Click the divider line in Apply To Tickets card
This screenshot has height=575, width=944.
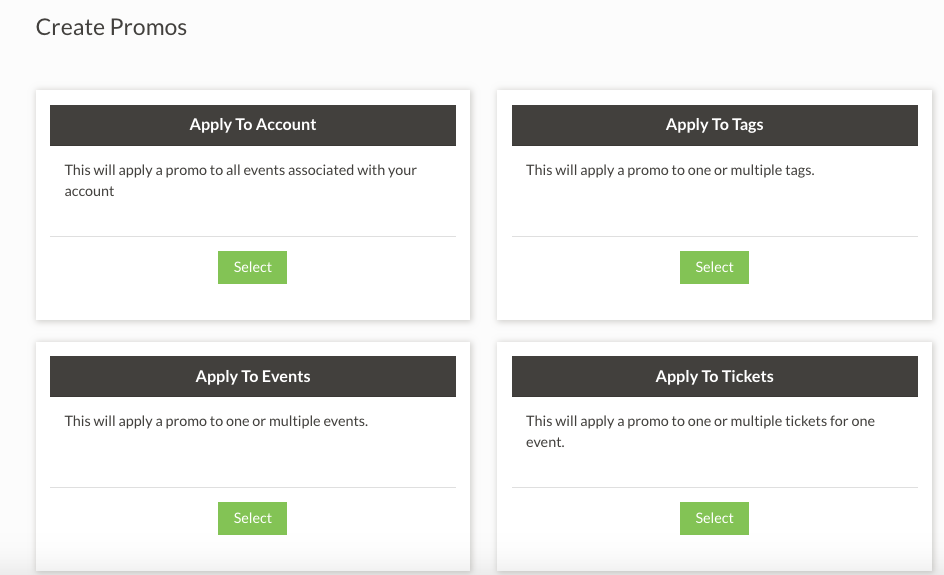pyautogui.click(x=714, y=488)
